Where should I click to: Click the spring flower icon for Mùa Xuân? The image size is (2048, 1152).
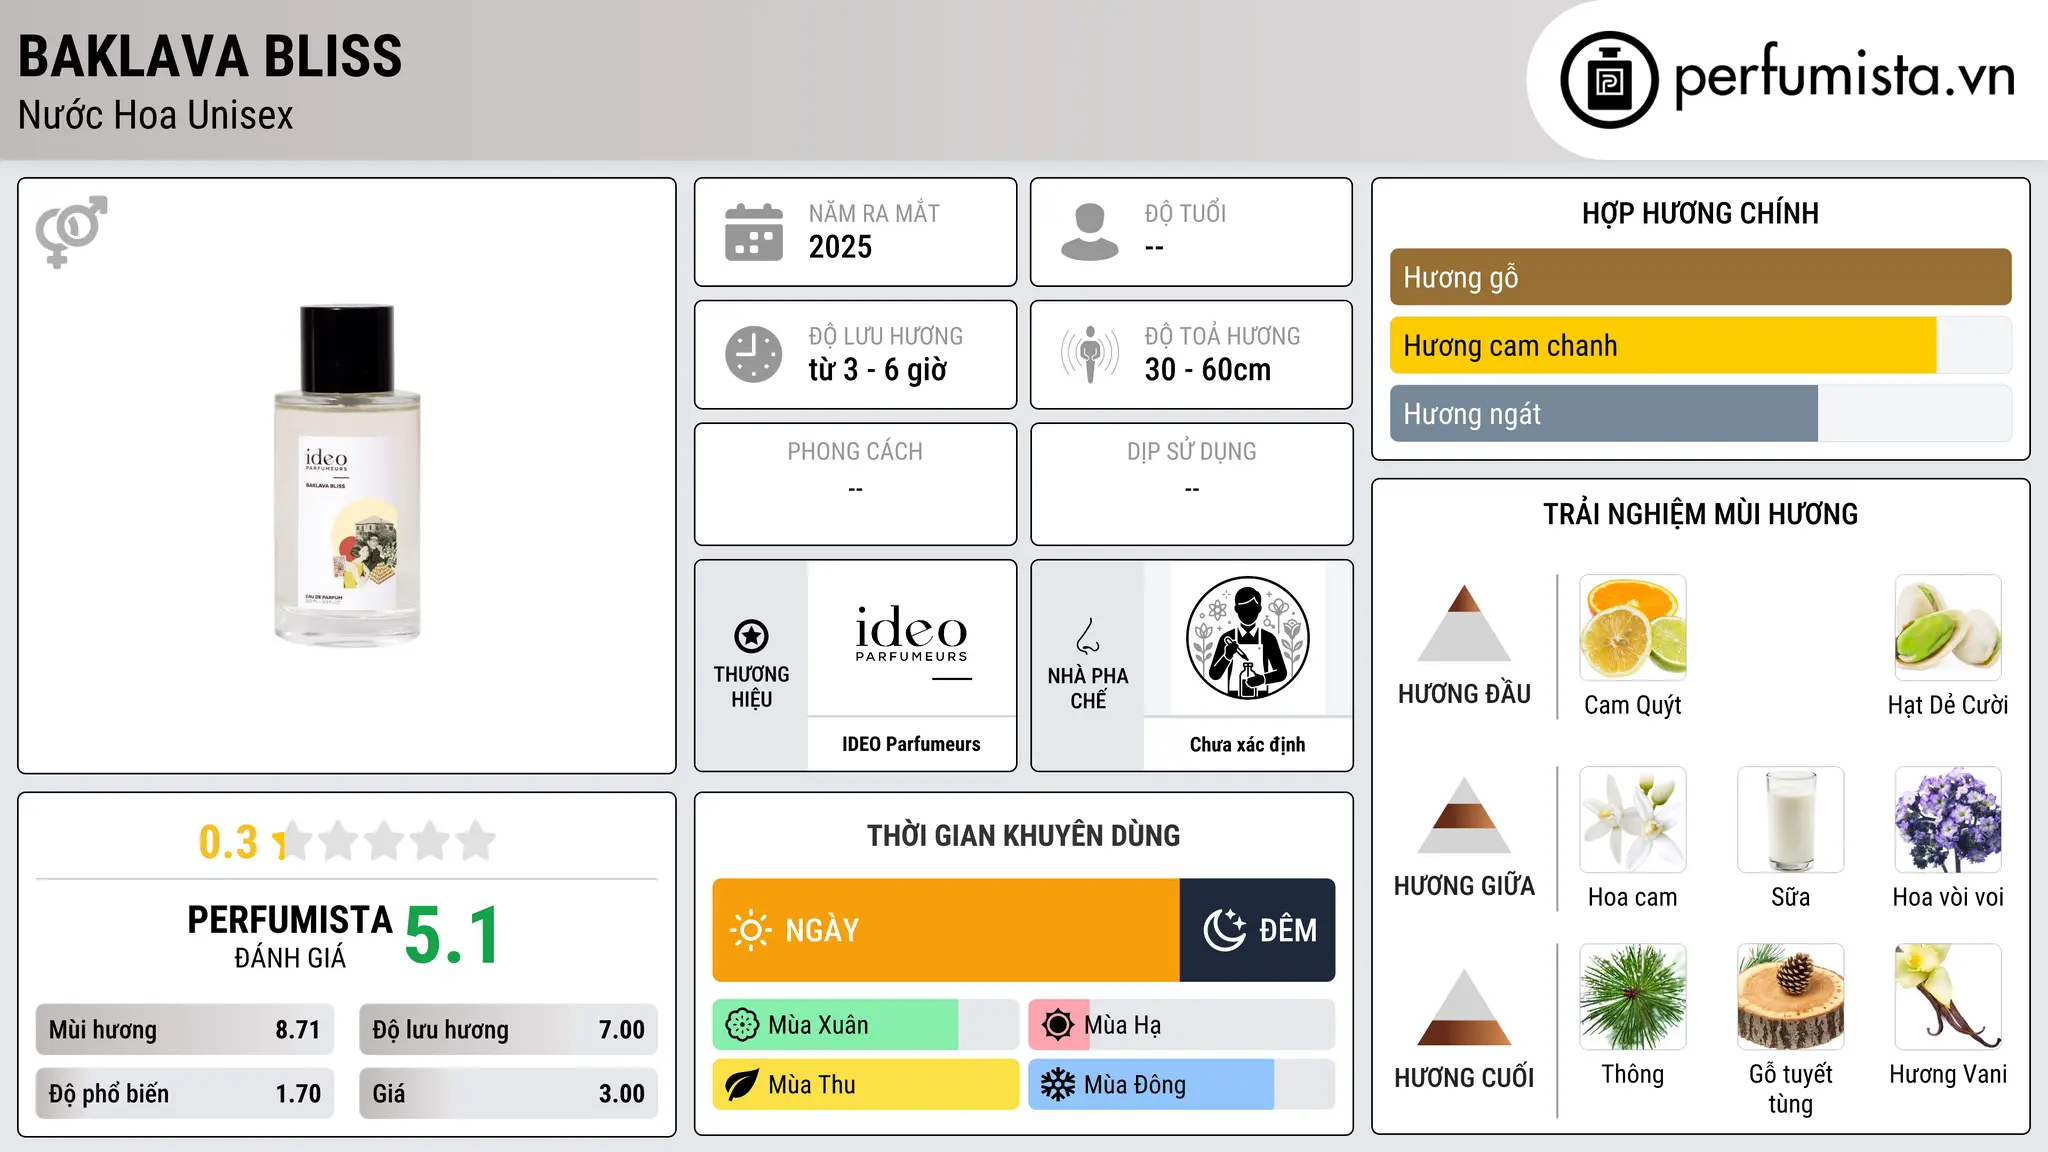point(742,1025)
